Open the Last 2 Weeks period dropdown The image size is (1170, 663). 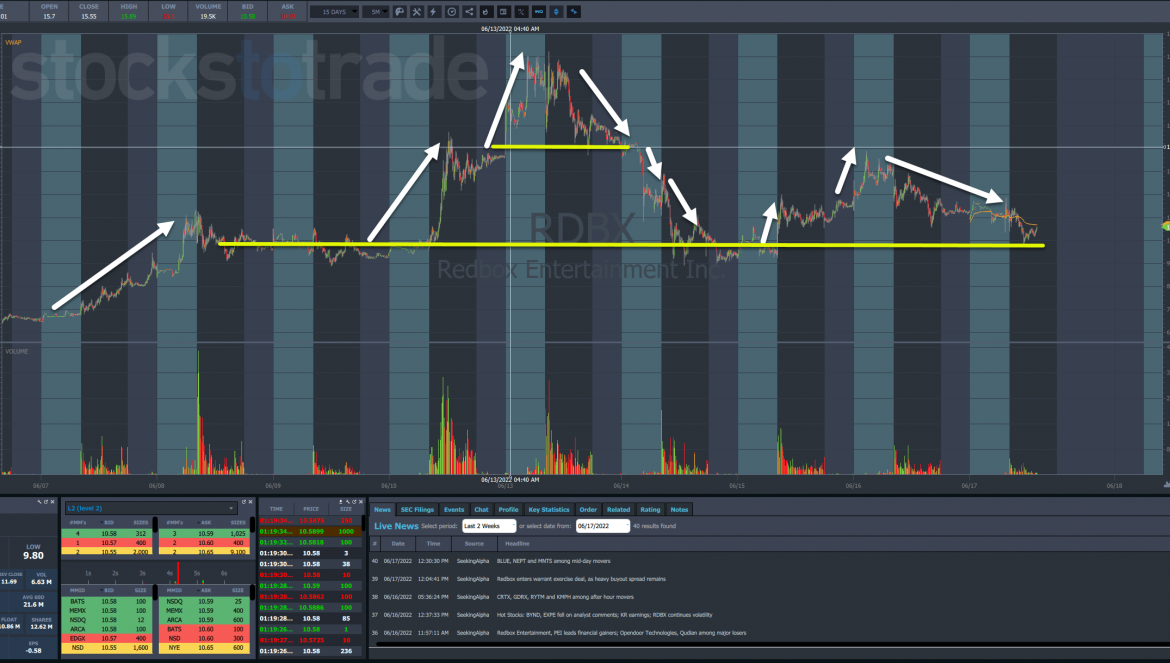tap(489, 526)
